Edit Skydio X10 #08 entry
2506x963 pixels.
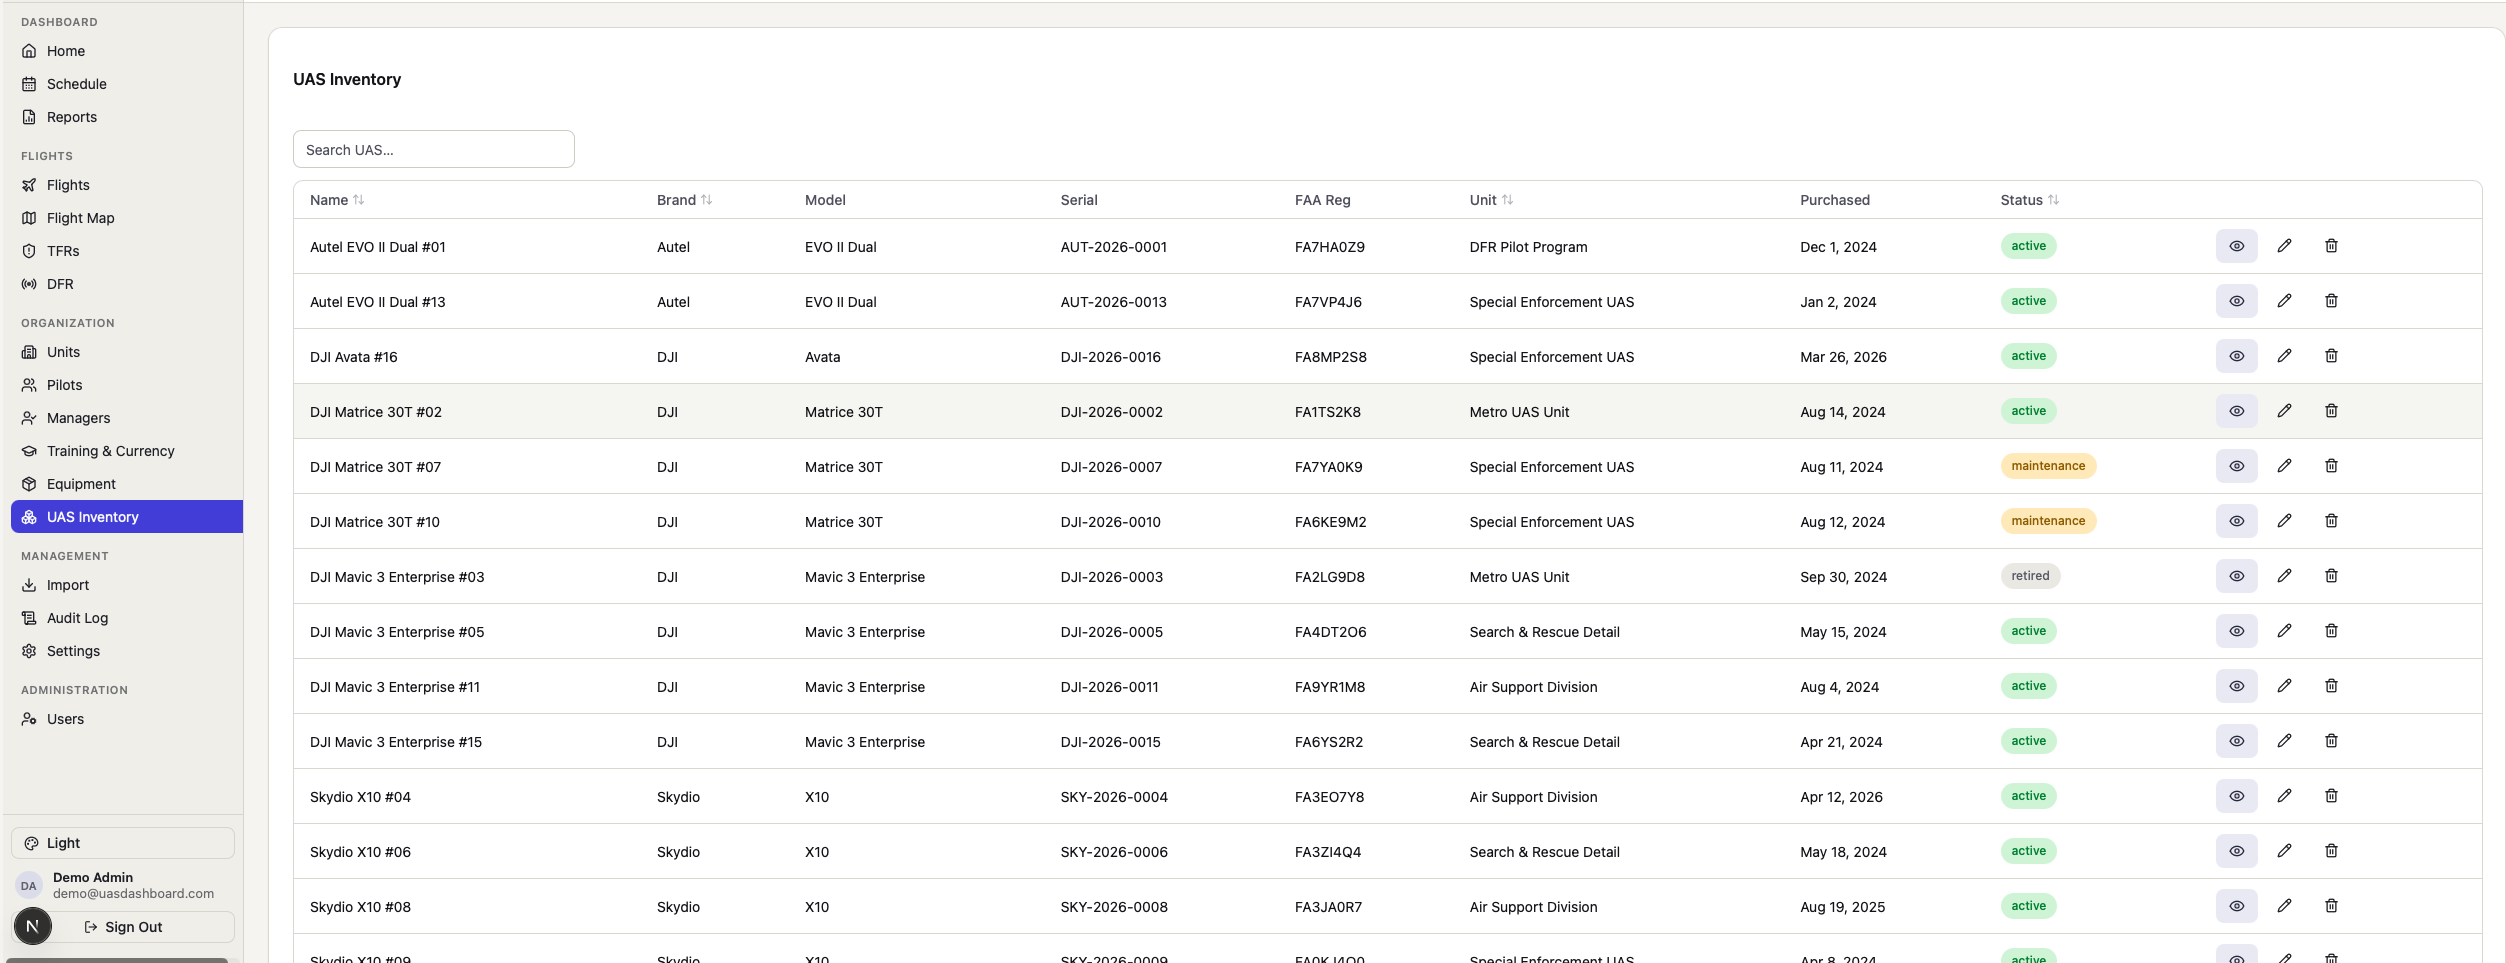(2284, 906)
